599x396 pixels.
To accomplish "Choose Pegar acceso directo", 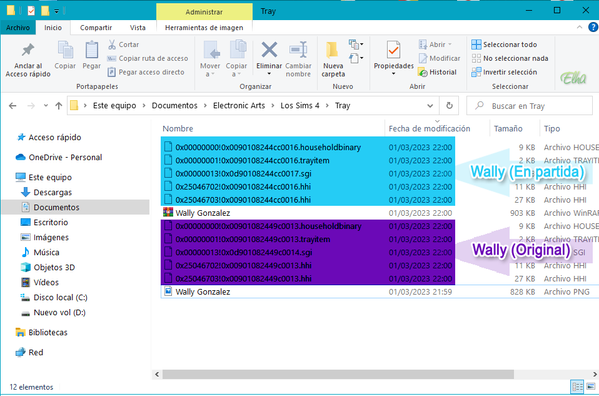I will (146, 72).
